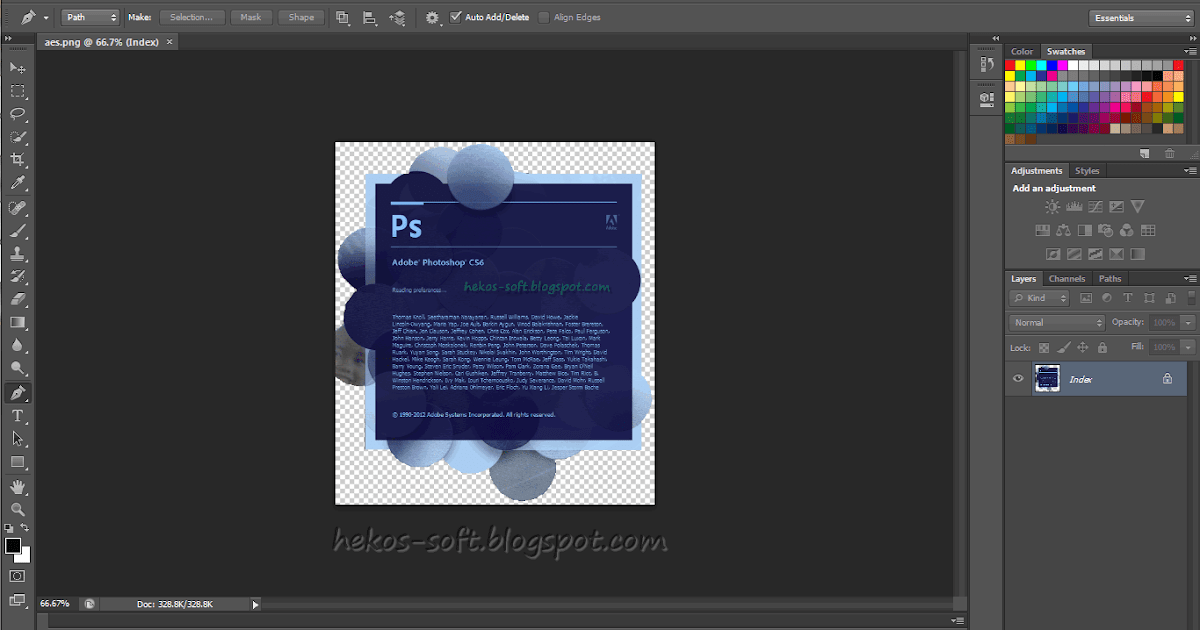Add a Color Balance adjustment

[x=1062, y=231]
